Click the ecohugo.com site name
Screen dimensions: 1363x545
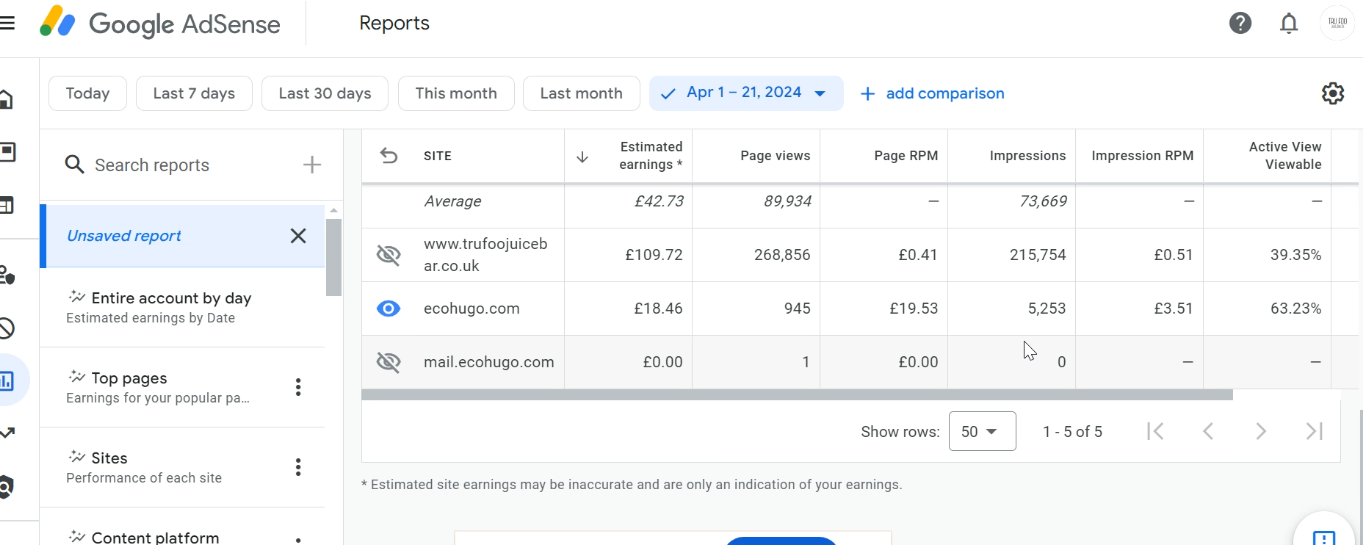[472, 309]
